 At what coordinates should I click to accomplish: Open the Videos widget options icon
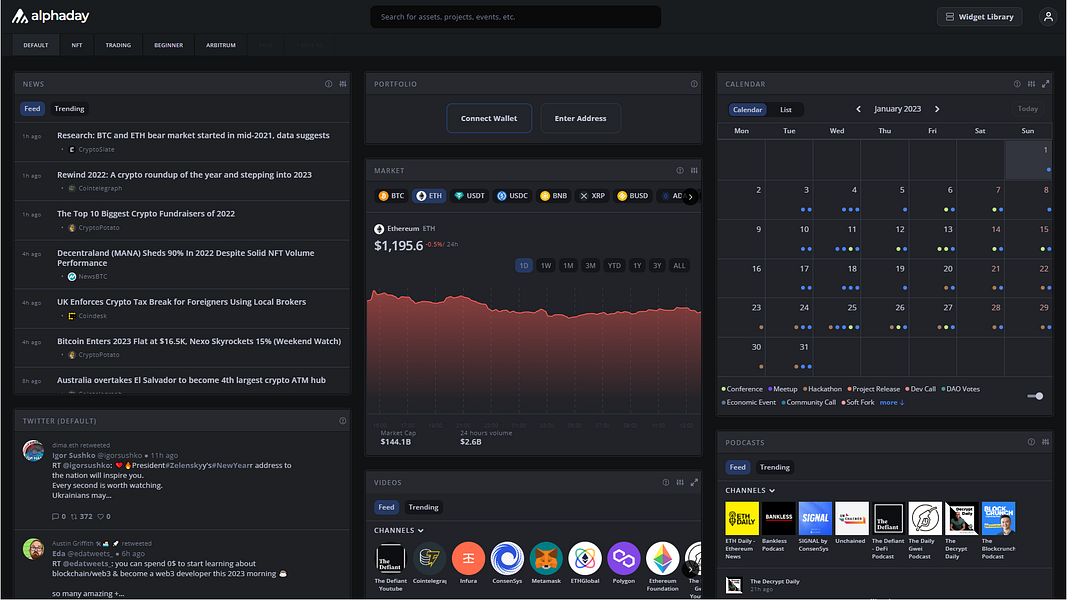click(680, 482)
